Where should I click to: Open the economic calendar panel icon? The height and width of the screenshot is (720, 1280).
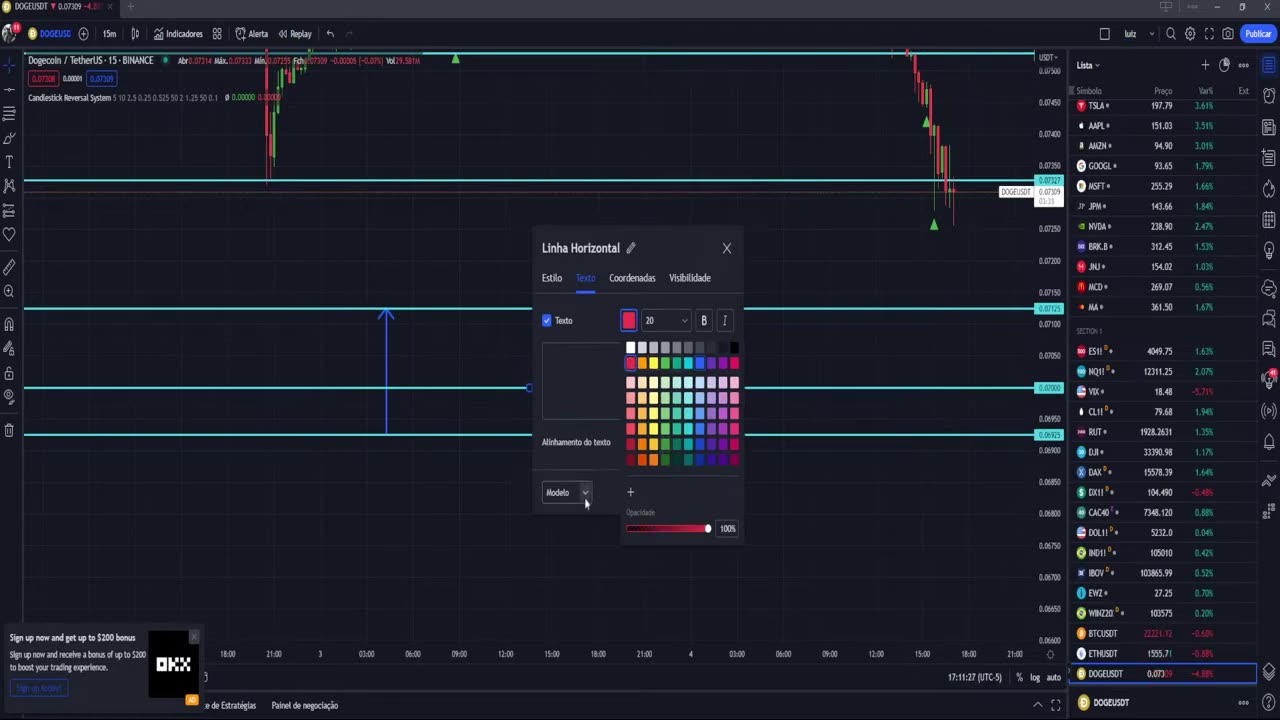tap(1269, 220)
